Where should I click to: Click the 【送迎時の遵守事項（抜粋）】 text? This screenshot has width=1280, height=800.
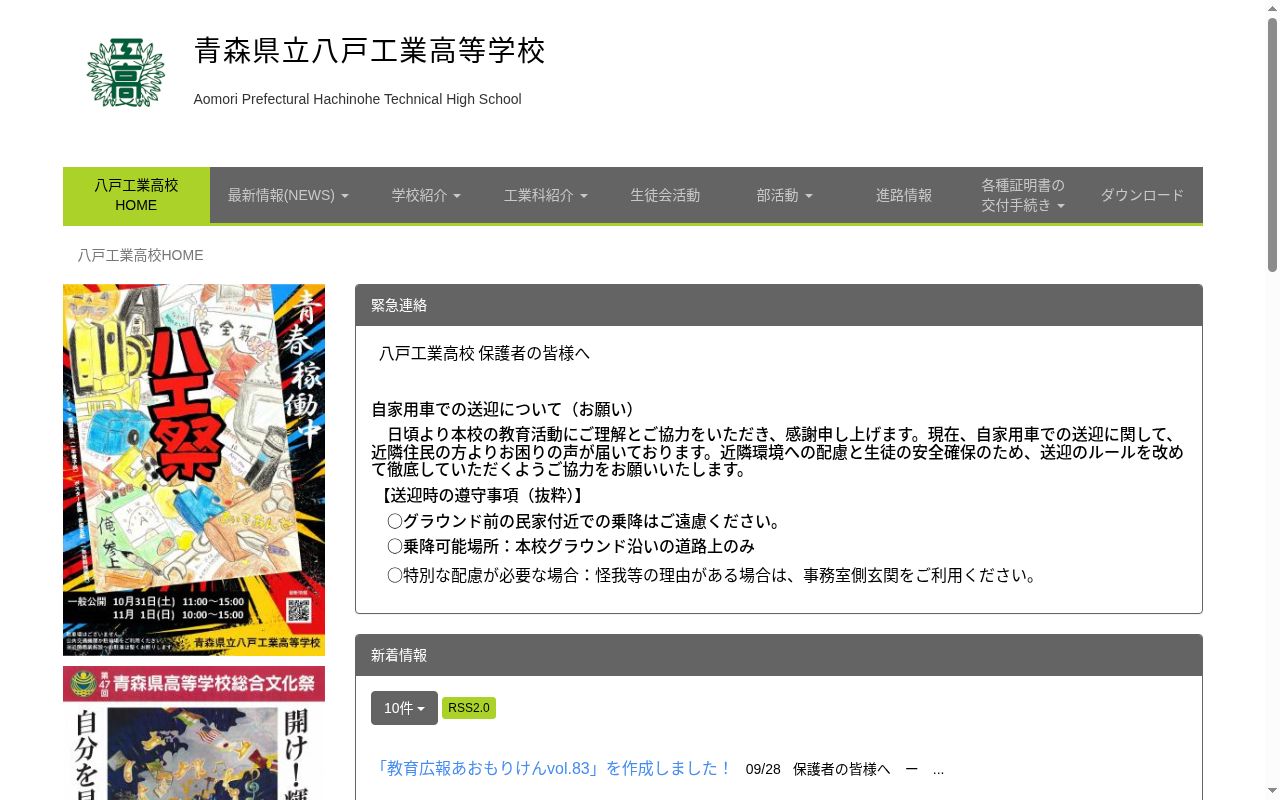click(480, 495)
